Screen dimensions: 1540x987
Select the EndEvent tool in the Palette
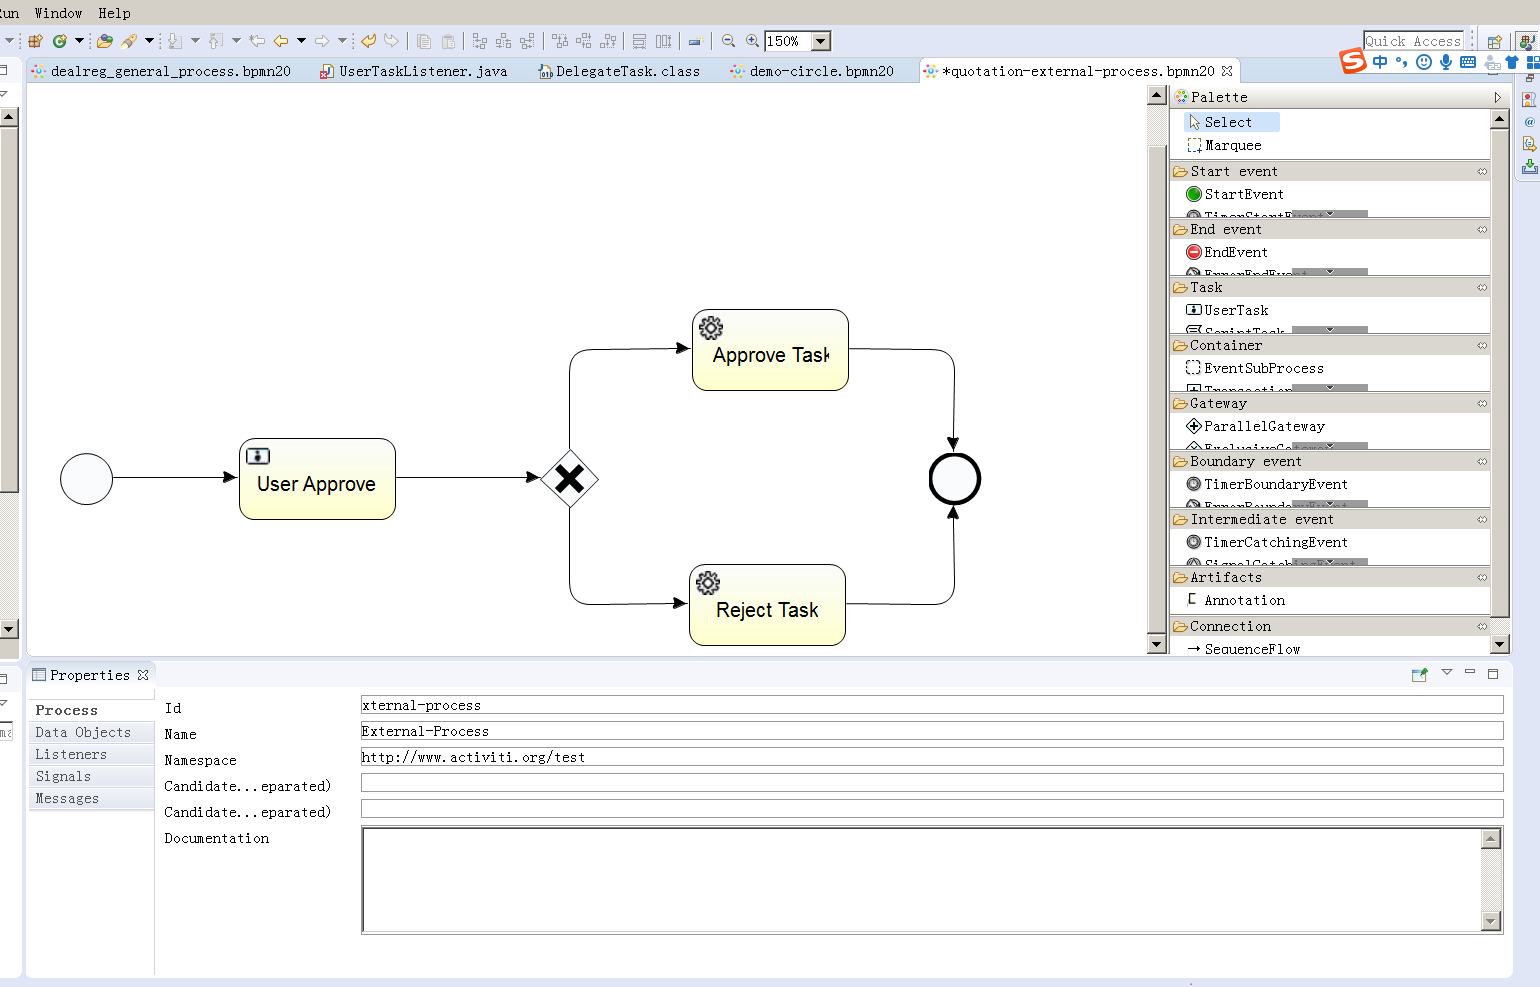(1234, 252)
